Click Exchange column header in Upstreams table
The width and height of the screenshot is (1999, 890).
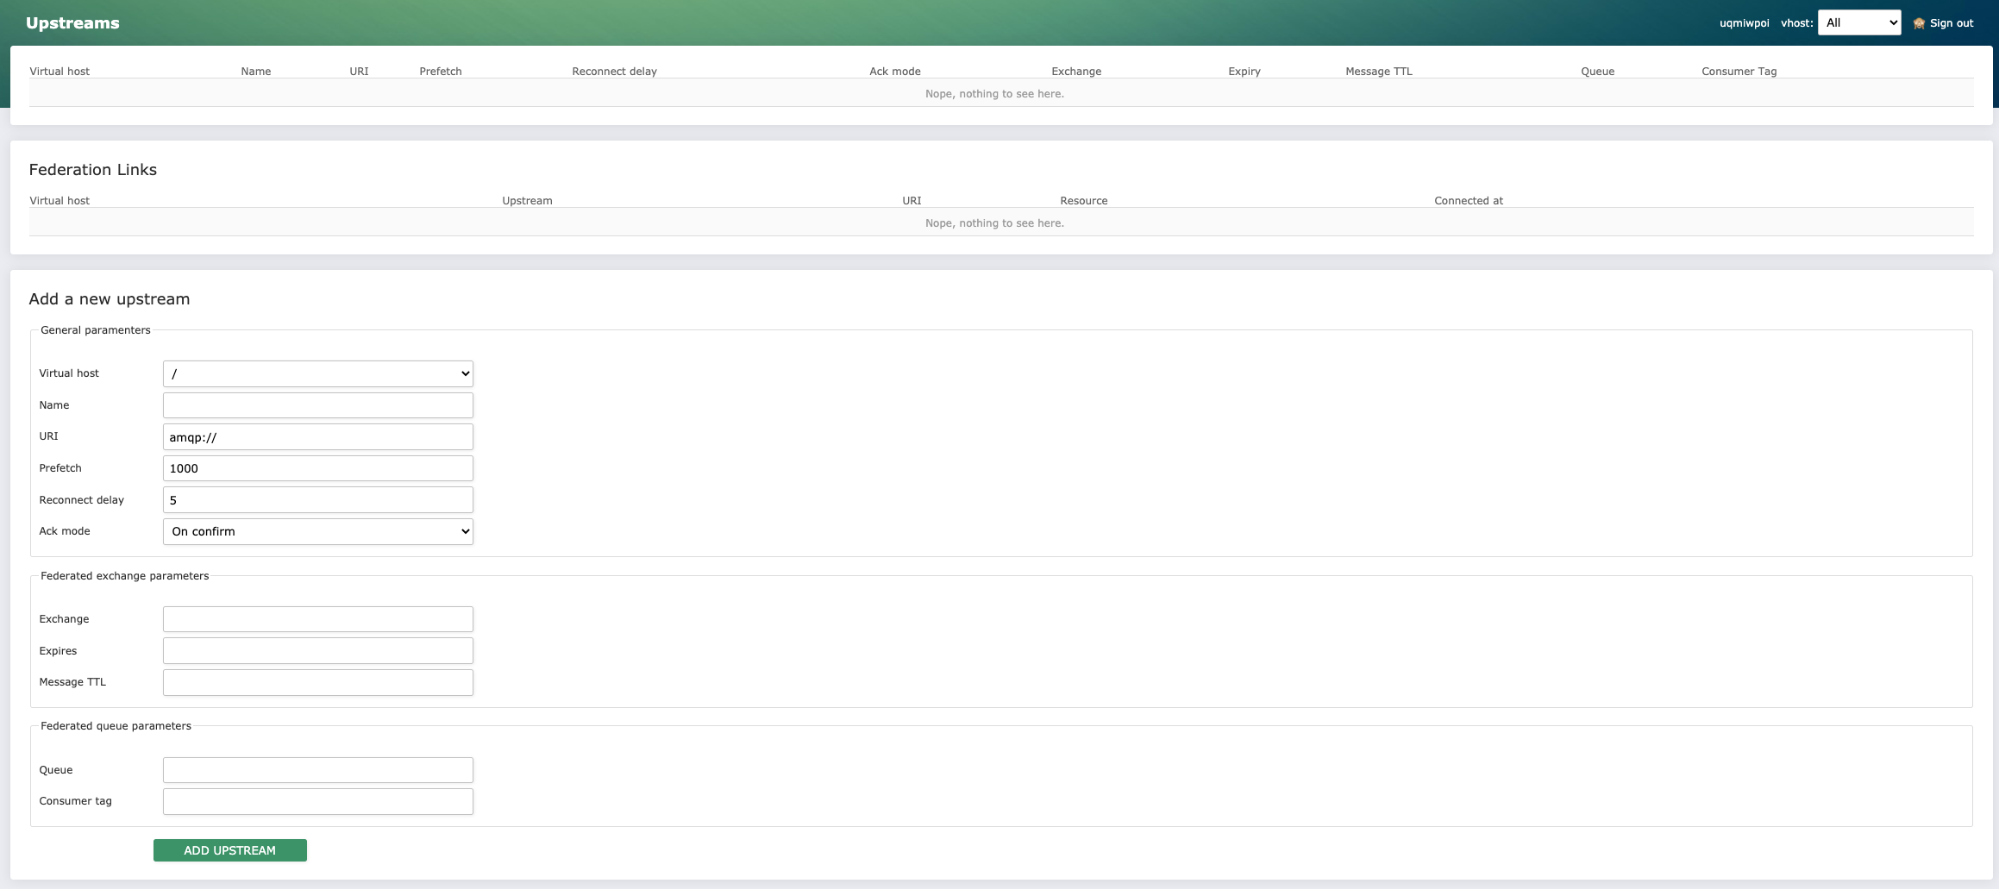(1076, 71)
